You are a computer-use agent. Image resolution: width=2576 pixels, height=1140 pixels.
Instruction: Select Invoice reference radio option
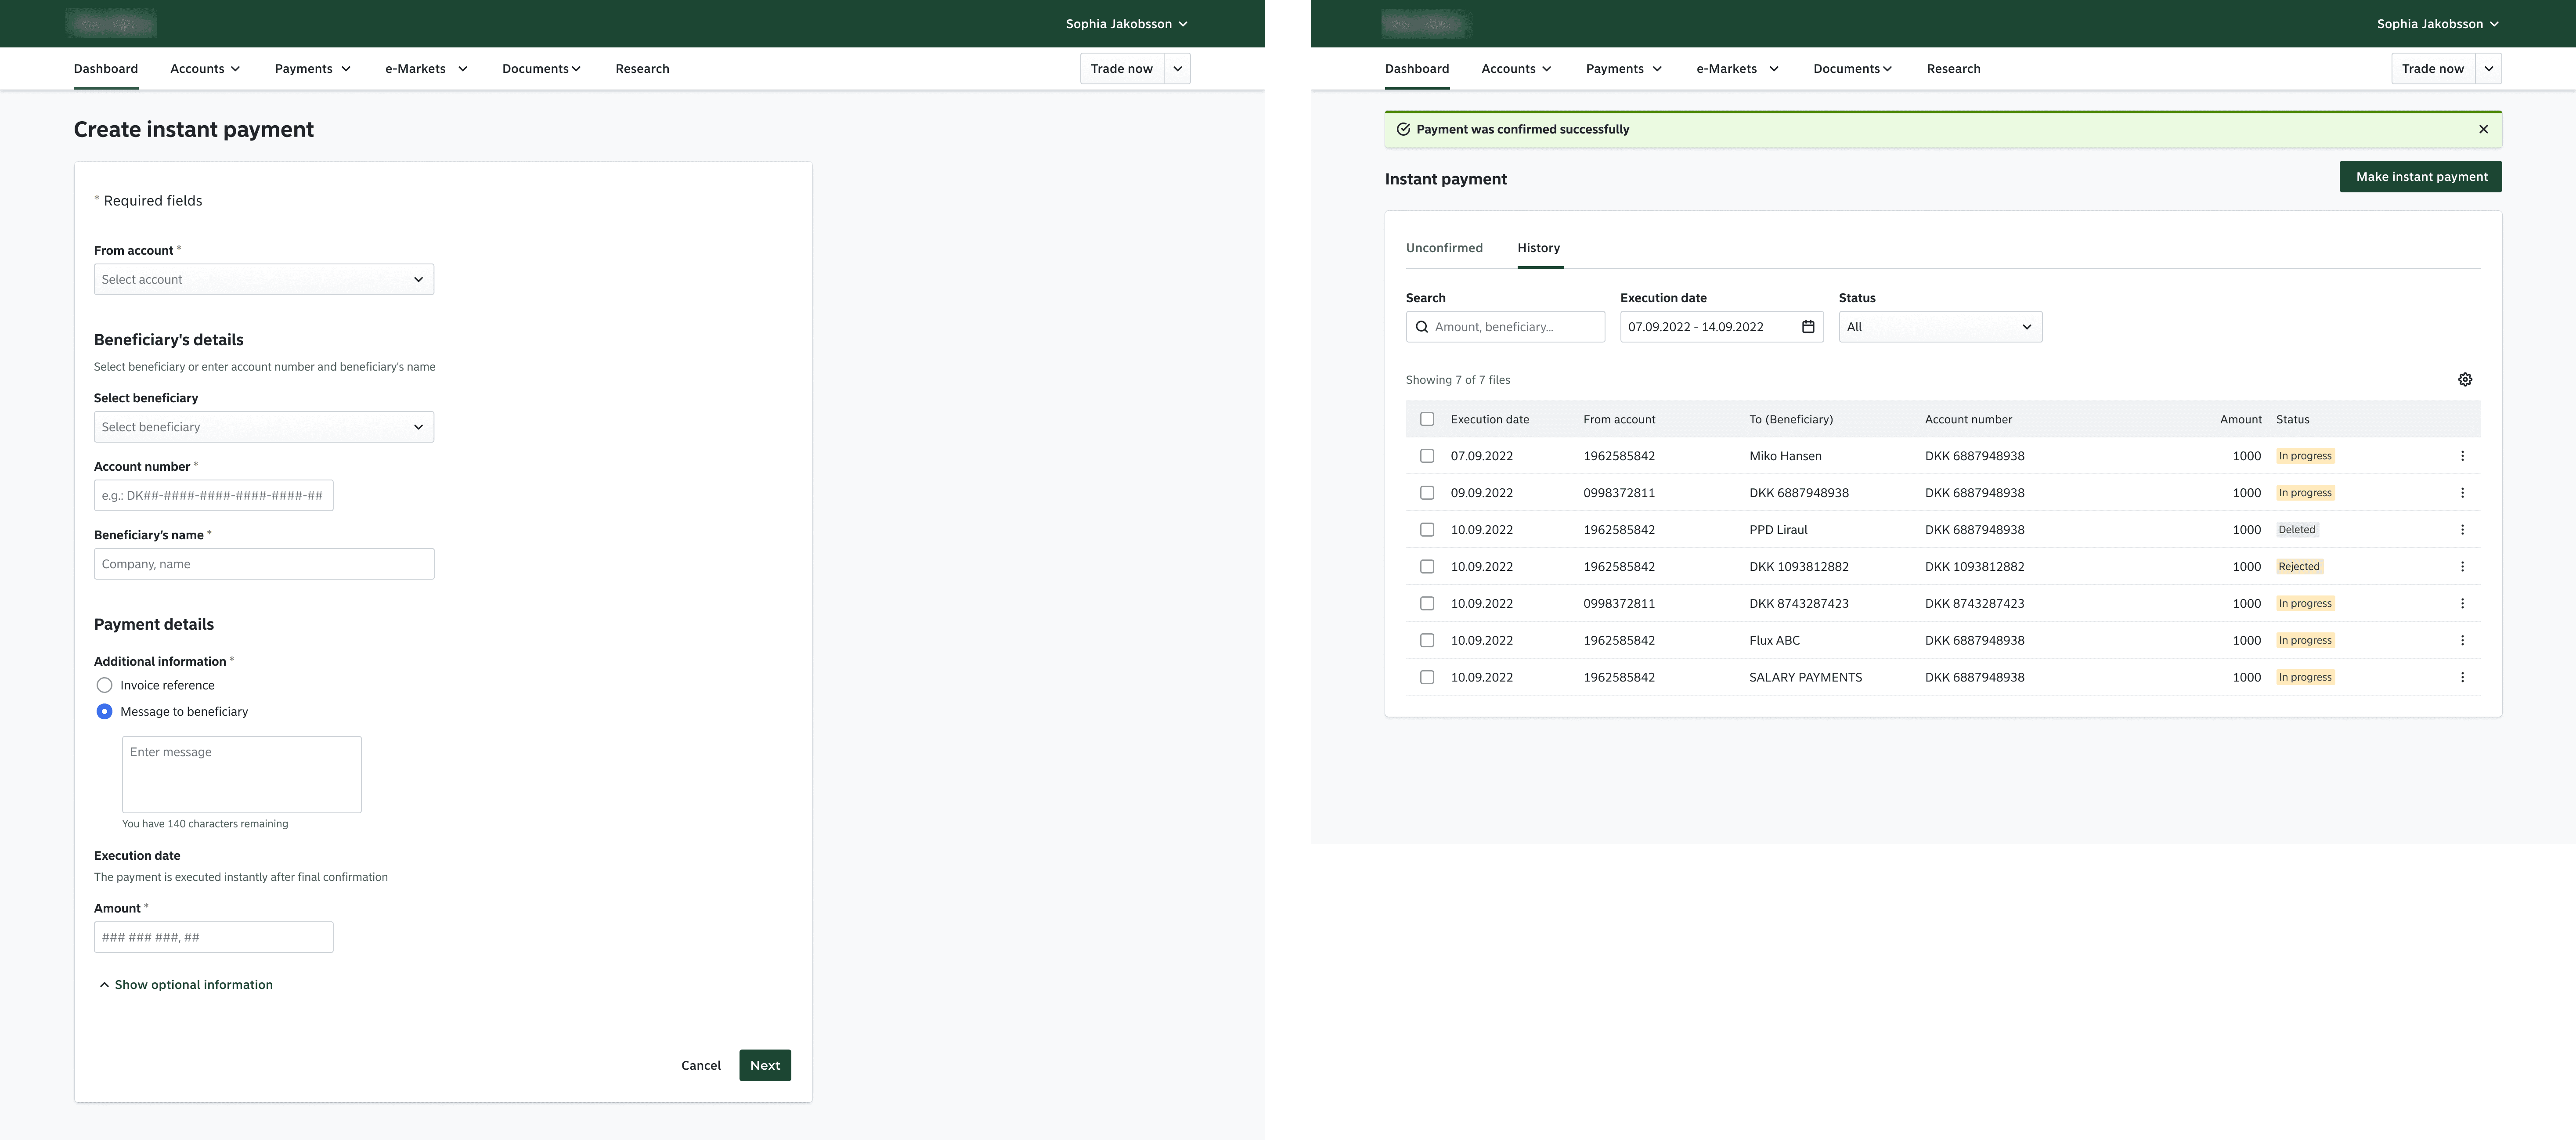(104, 685)
